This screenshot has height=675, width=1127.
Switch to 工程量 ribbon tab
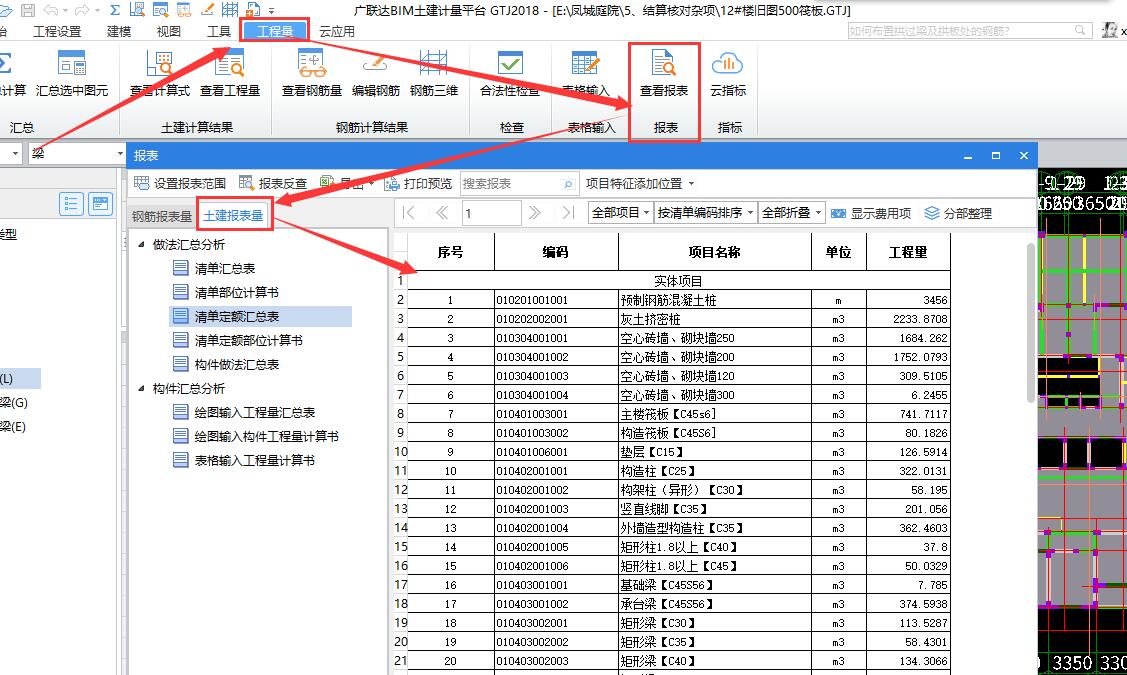[275, 31]
